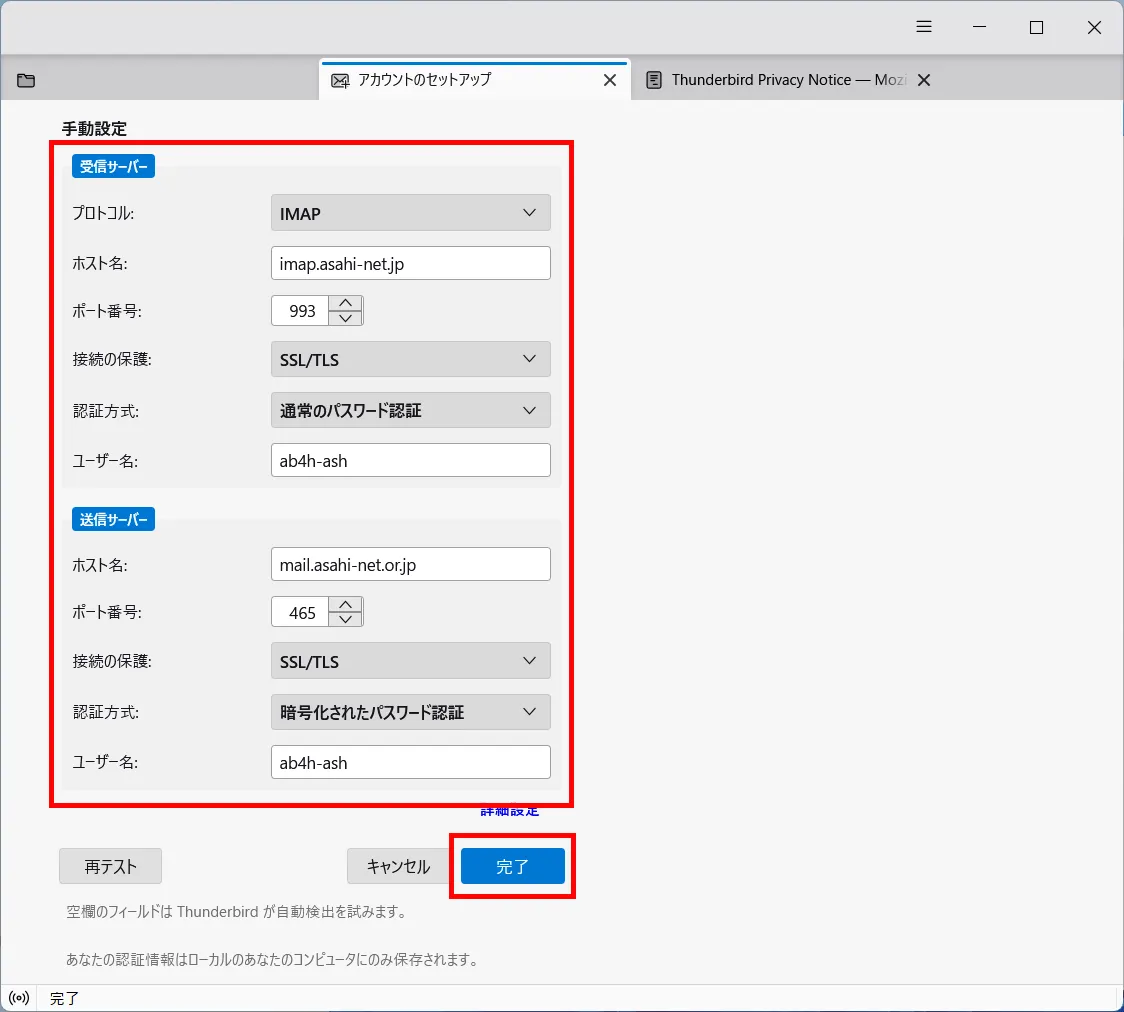Image resolution: width=1124 pixels, height=1012 pixels.
Task: Close the Thunderbird Privacy Notice tab
Action: pos(923,79)
